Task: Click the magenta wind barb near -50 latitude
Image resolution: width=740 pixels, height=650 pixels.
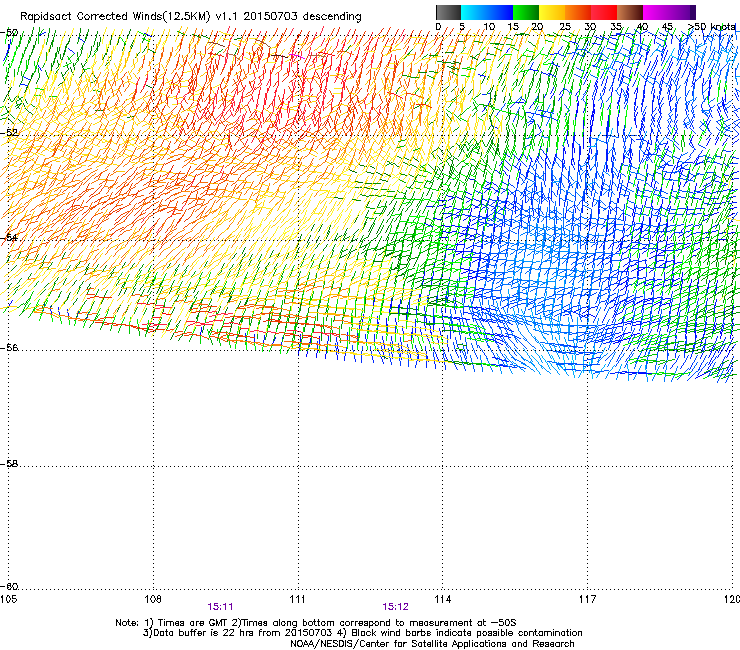Action: click(296, 56)
